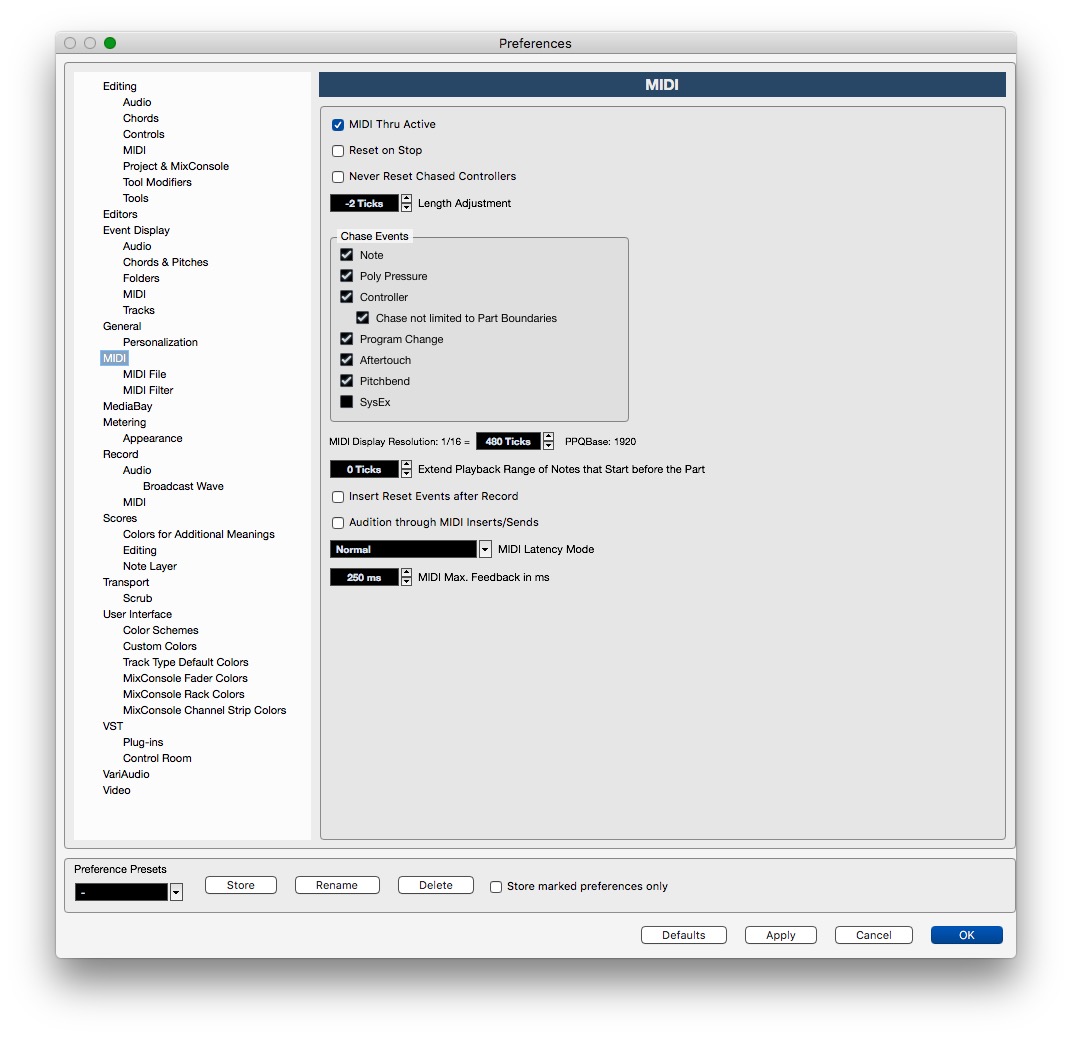Click the Apply button
1072x1038 pixels.
781,935
